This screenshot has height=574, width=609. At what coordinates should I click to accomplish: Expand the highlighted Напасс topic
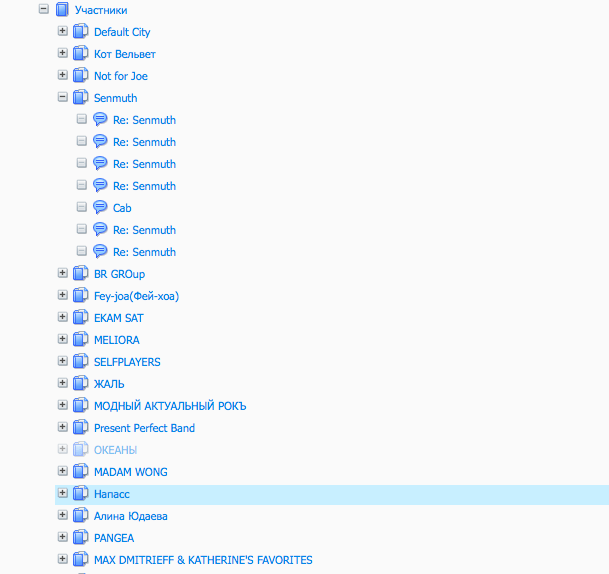pos(63,493)
